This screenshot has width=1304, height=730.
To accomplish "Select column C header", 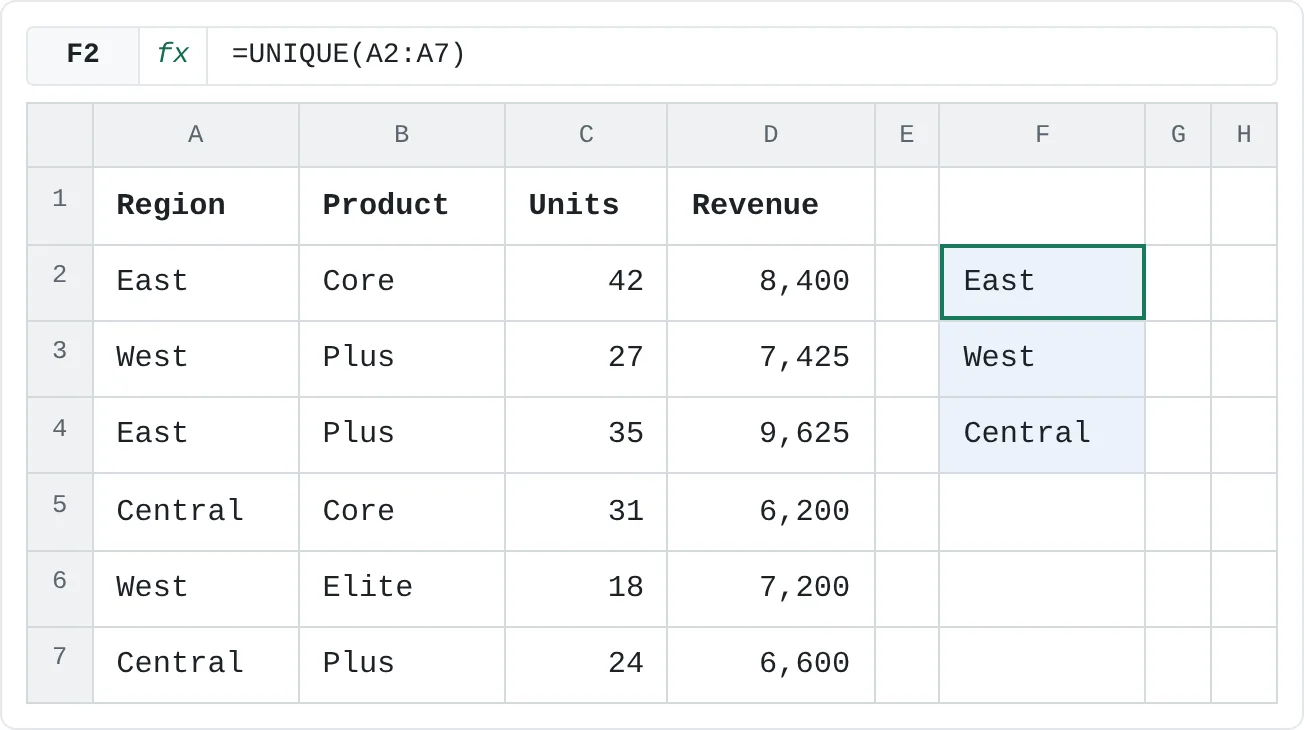I will coord(586,134).
